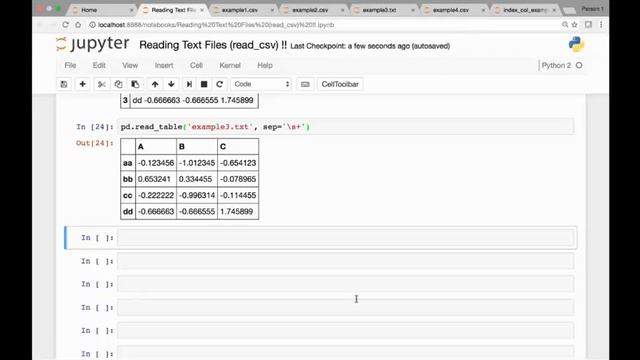Switch to the example4.csv tab

pos(454,10)
